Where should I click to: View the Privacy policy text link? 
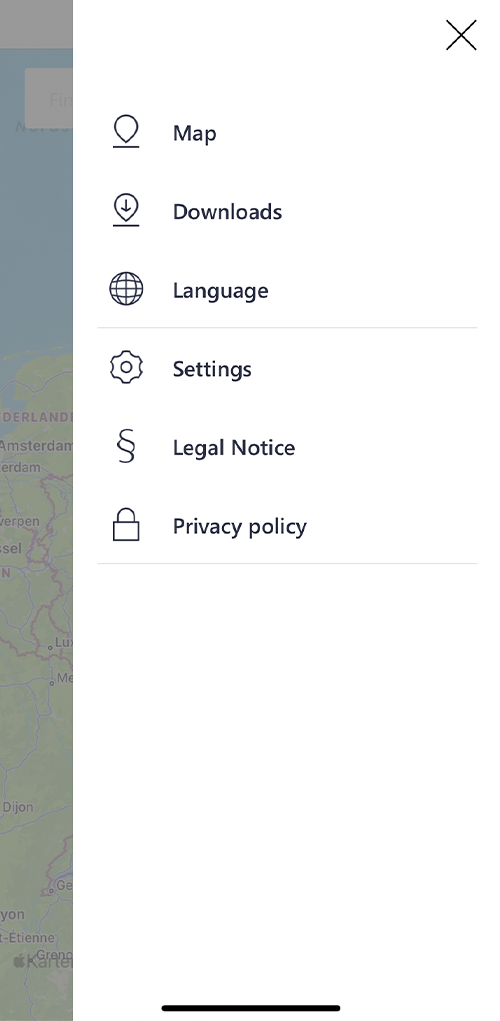[240, 526]
